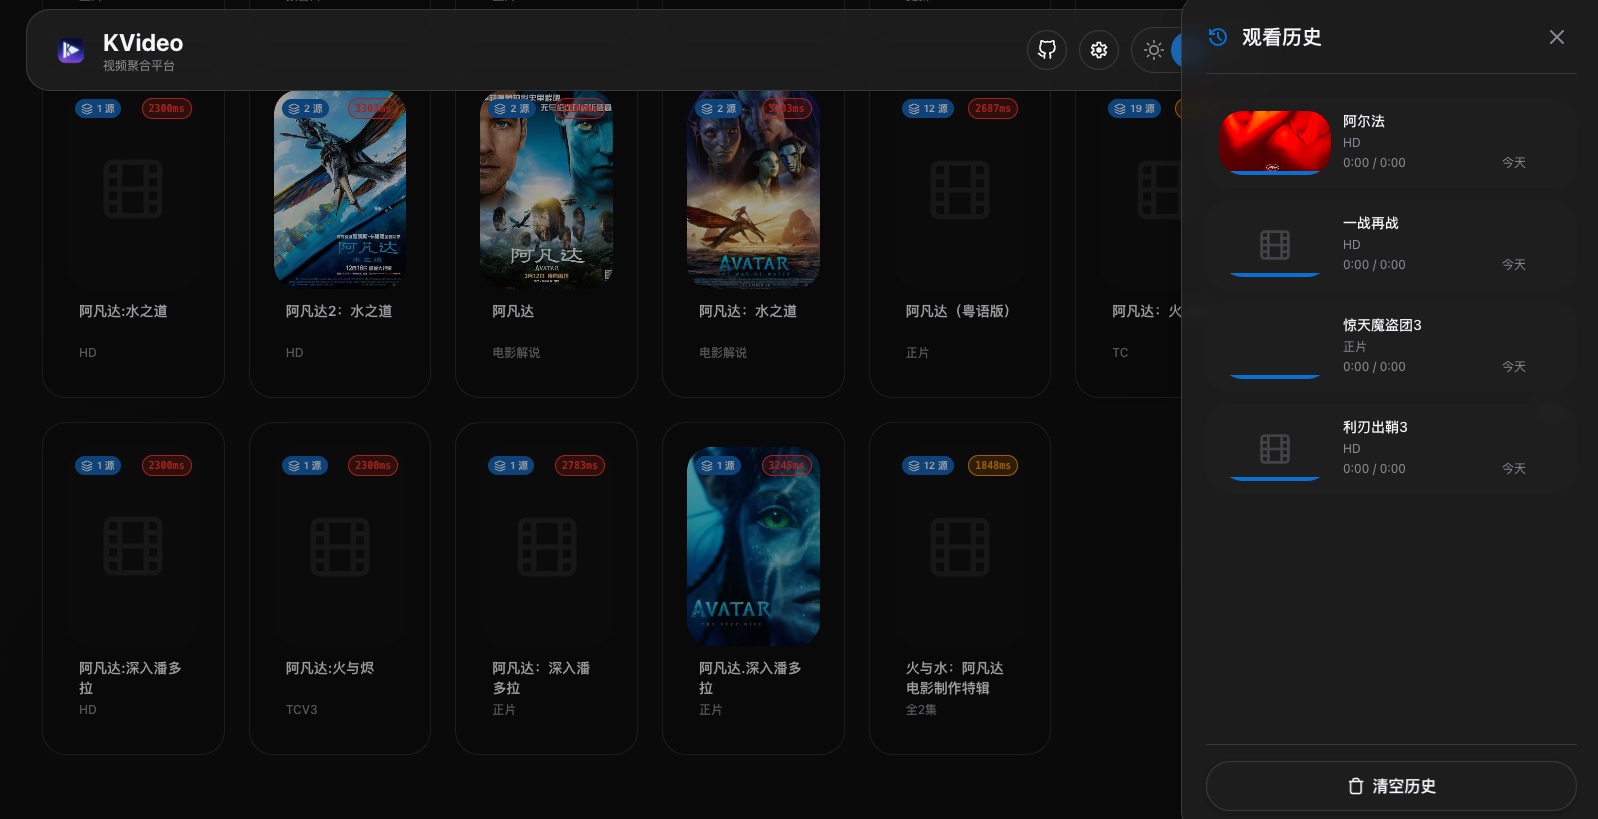Click film icon on 火与水：阿凡达 card
Viewport: 1598px width, 819px height.
pos(960,546)
